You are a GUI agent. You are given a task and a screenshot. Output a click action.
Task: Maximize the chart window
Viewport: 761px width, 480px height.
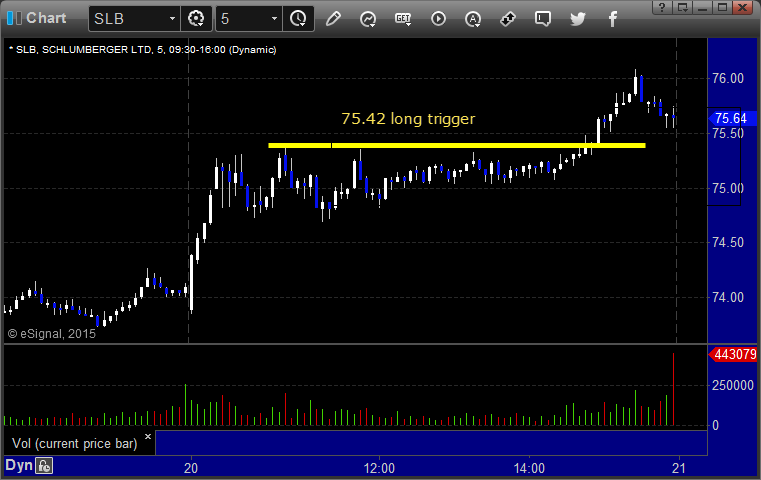click(722, 7)
